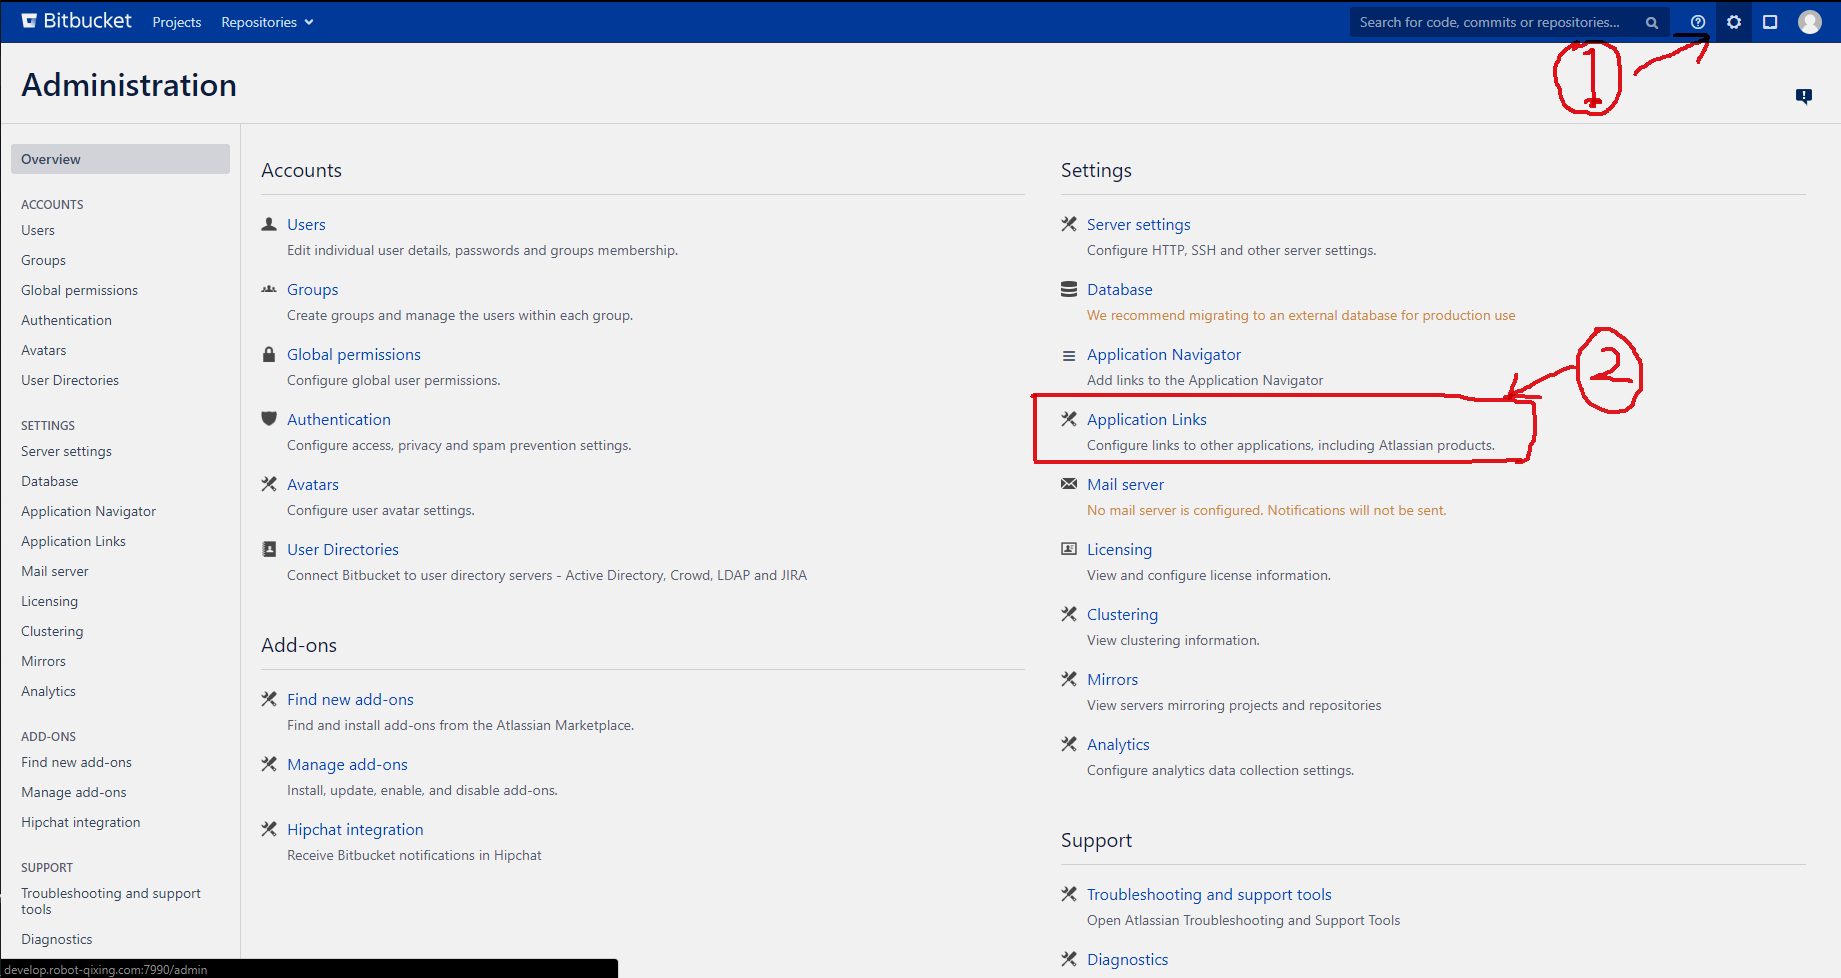The image size is (1841, 978).
Task: Click the Licensing link under Settings
Action: click(x=1119, y=549)
